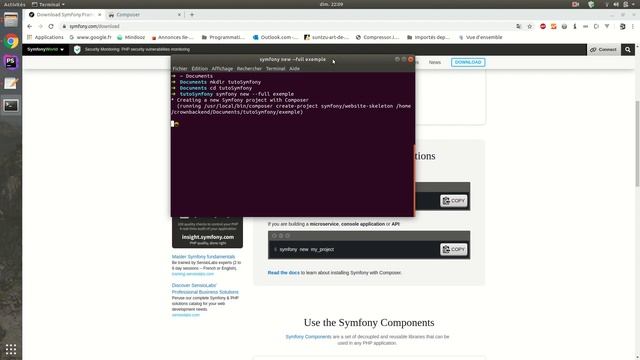Open Programmati... bookmarks folder
Viewport: 640px width, 360px height.
point(223,37)
